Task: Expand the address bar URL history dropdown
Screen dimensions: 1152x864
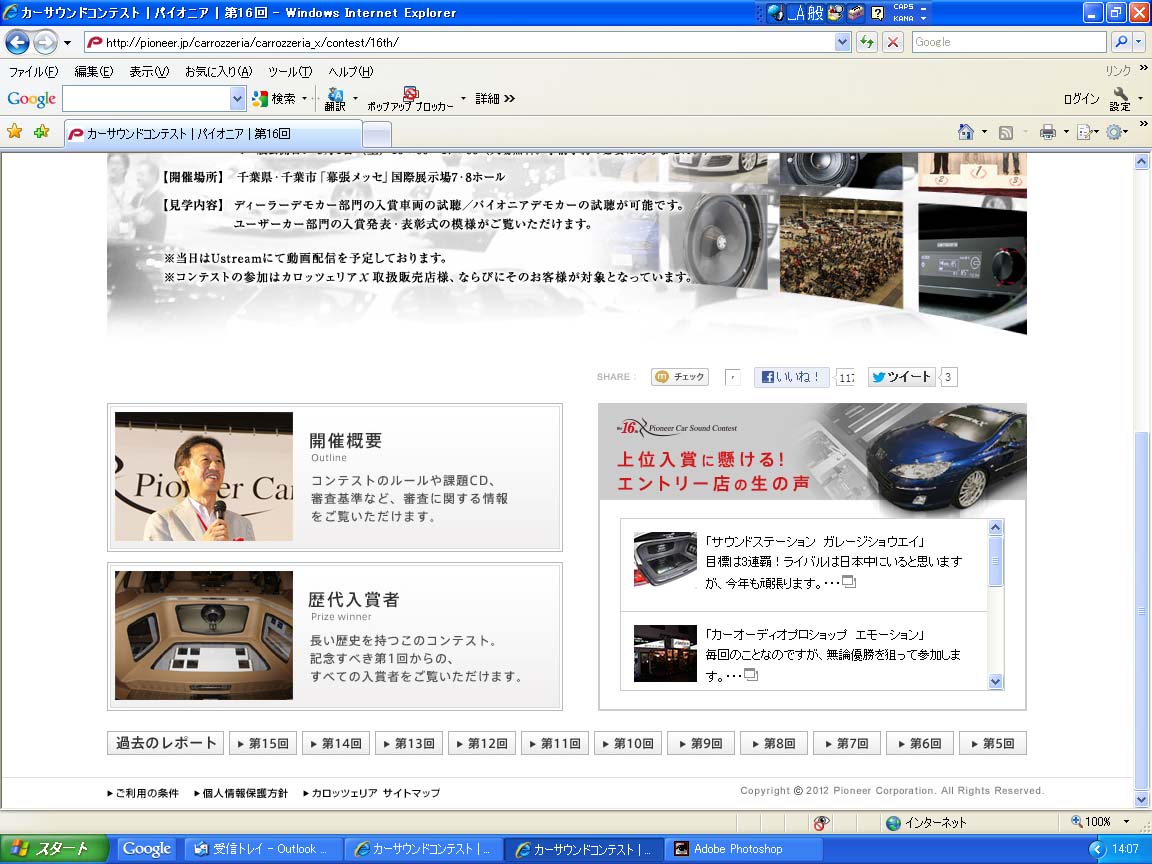Action: (x=842, y=42)
